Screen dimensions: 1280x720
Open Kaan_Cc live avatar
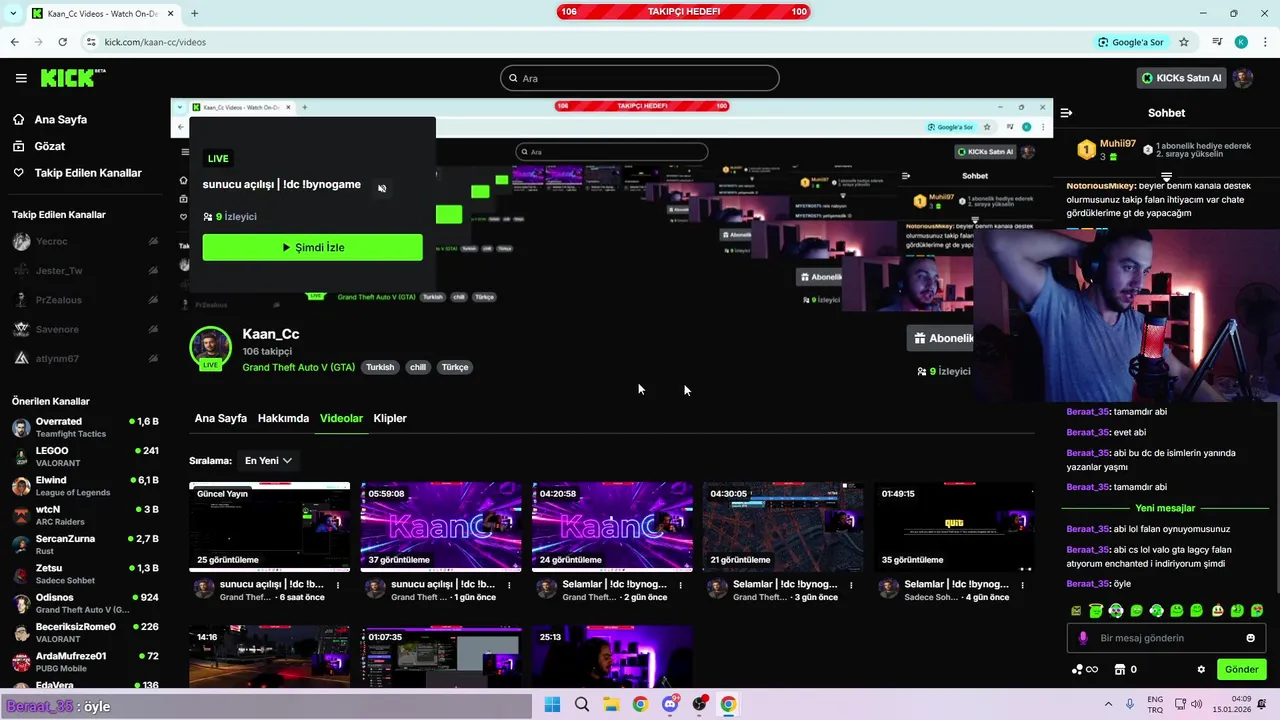coord(210,348)
